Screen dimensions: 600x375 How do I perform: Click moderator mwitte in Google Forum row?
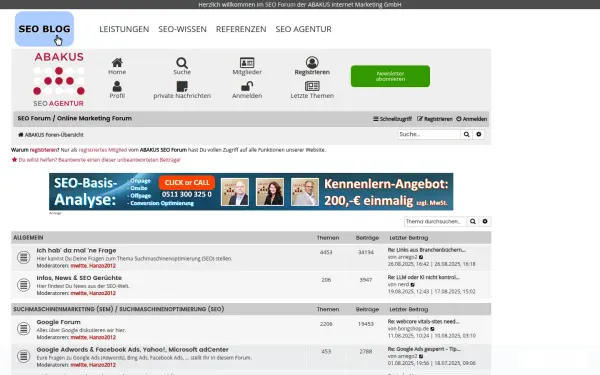pyautogui.click(x=78, y=337)
